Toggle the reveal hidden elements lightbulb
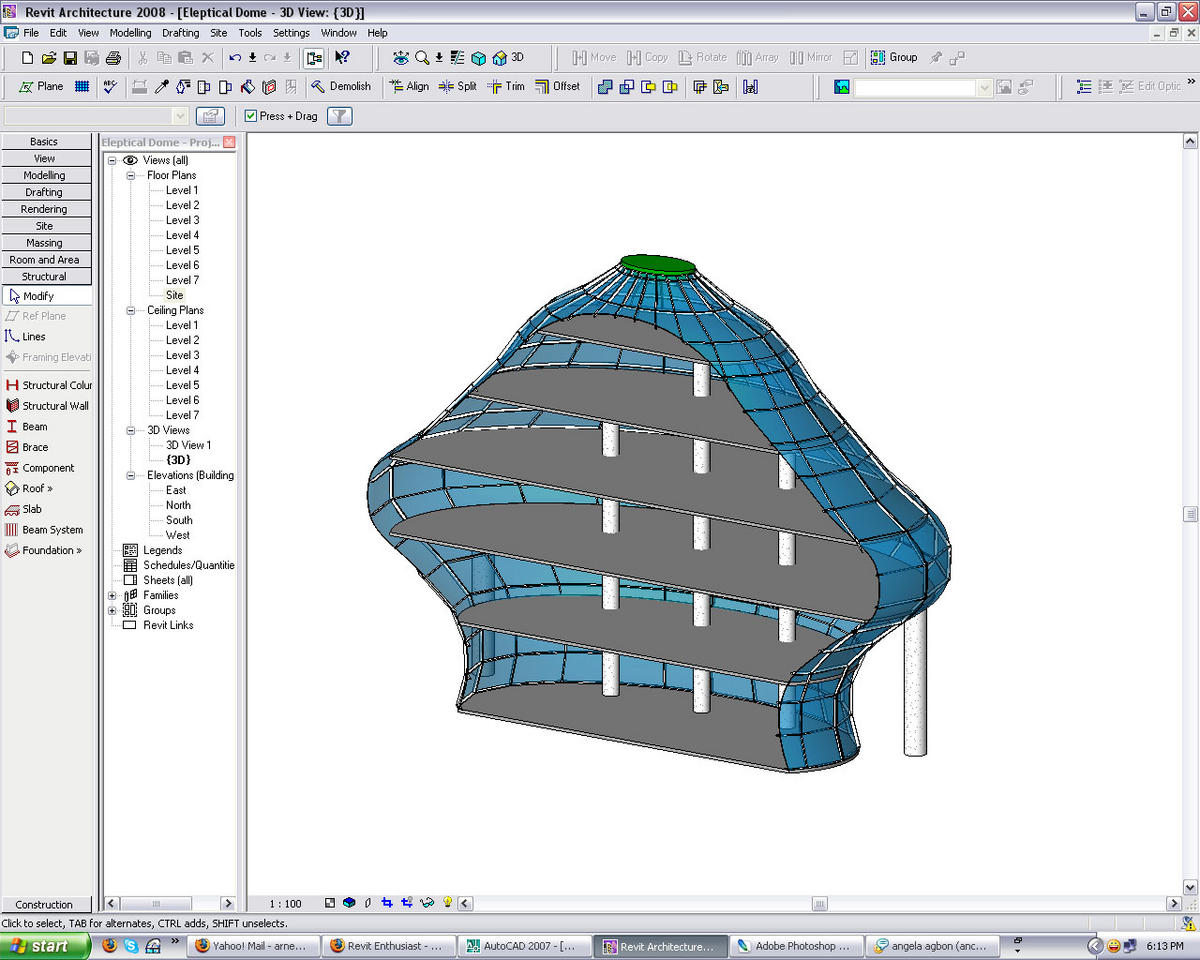This screenshot has width=1200, height=960. pyautogui.click(x=447, y=903)
